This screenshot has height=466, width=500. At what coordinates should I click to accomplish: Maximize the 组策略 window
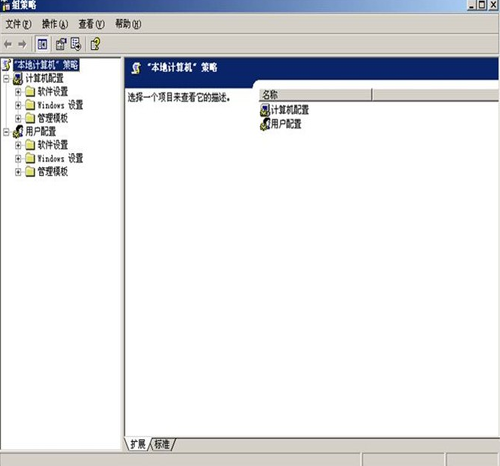(482, 5)
